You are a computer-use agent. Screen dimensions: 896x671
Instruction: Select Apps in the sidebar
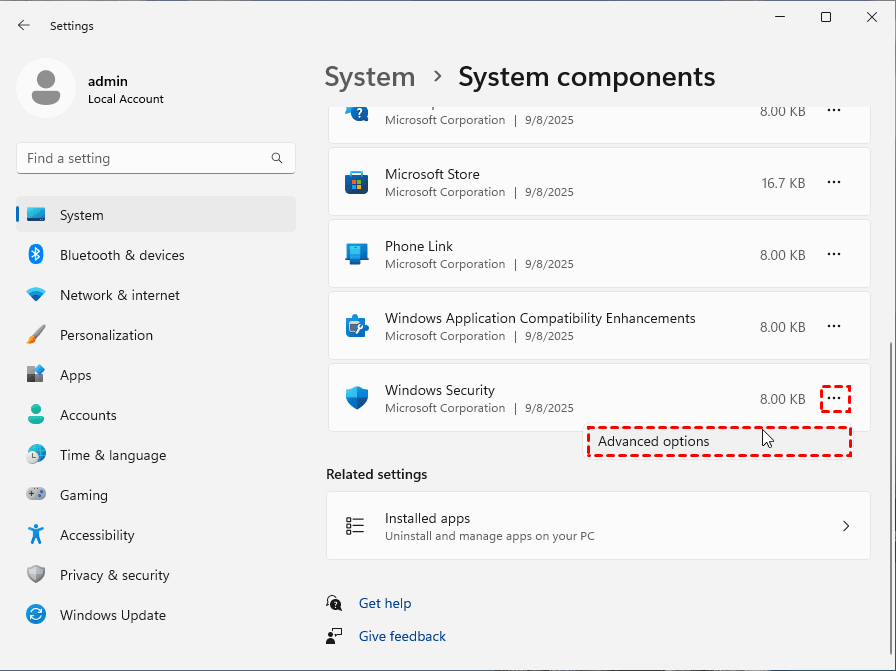point(75,375)
